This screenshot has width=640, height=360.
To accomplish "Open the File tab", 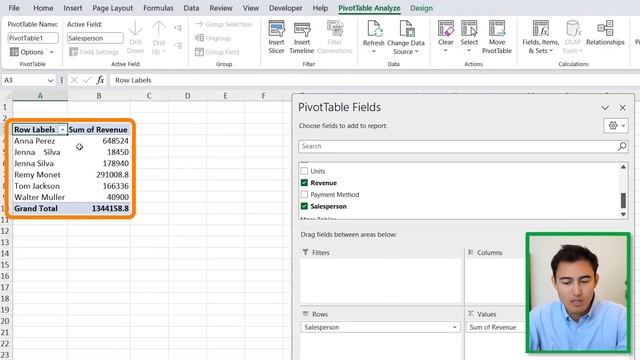I will click(x=14, y=8).
